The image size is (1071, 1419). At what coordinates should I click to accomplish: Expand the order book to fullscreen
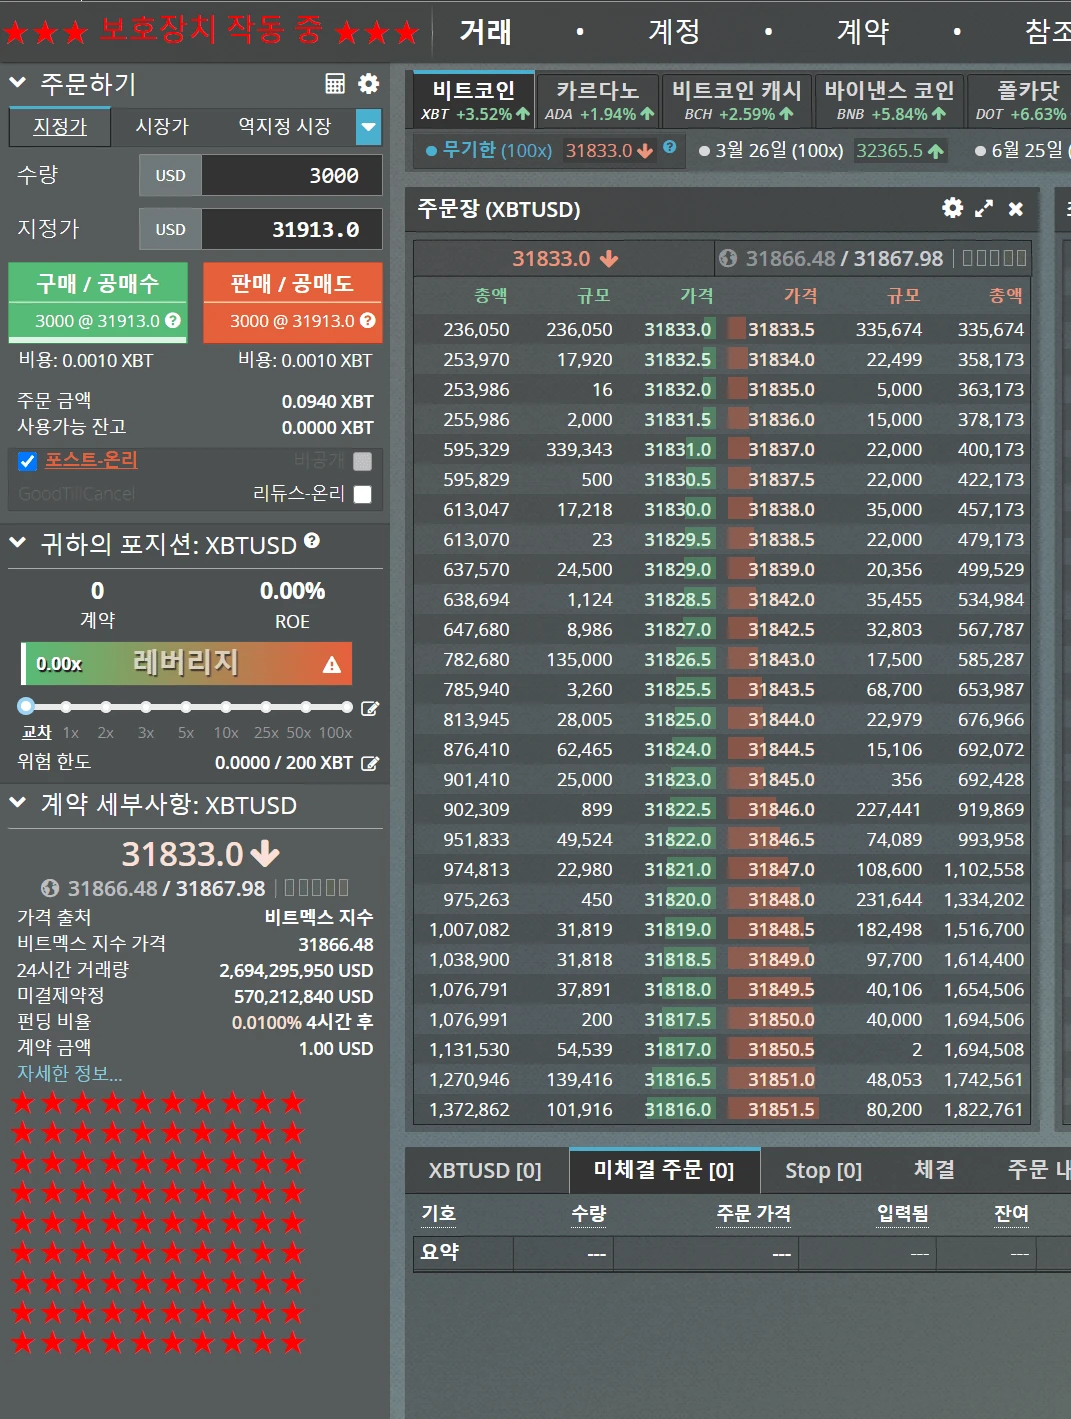pyautogui.click(x=984, y=209)
